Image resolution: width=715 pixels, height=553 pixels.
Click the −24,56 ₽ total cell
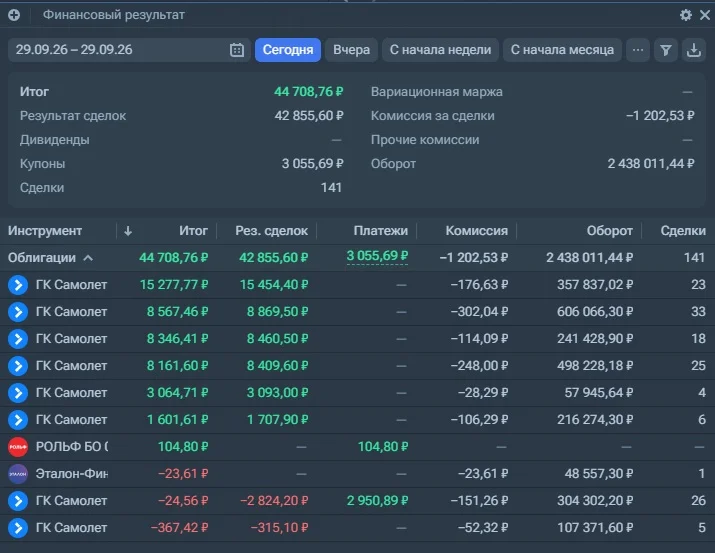[183, 501]
